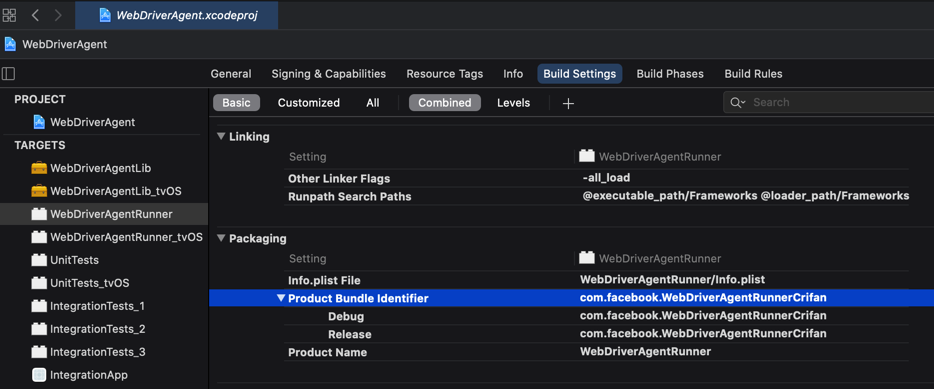Click the WebDriverAgent project blueprint icon in sidebar
This screenshot has height=389, width=934.
point(39,122)
